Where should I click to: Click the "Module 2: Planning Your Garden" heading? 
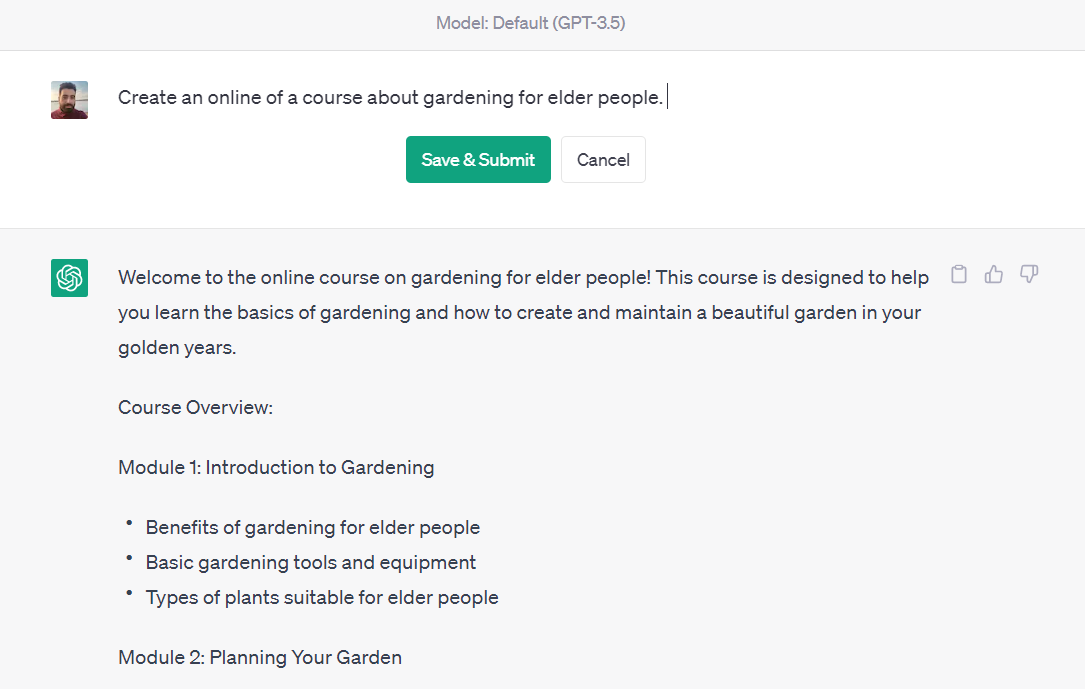[x=260, y=657]
